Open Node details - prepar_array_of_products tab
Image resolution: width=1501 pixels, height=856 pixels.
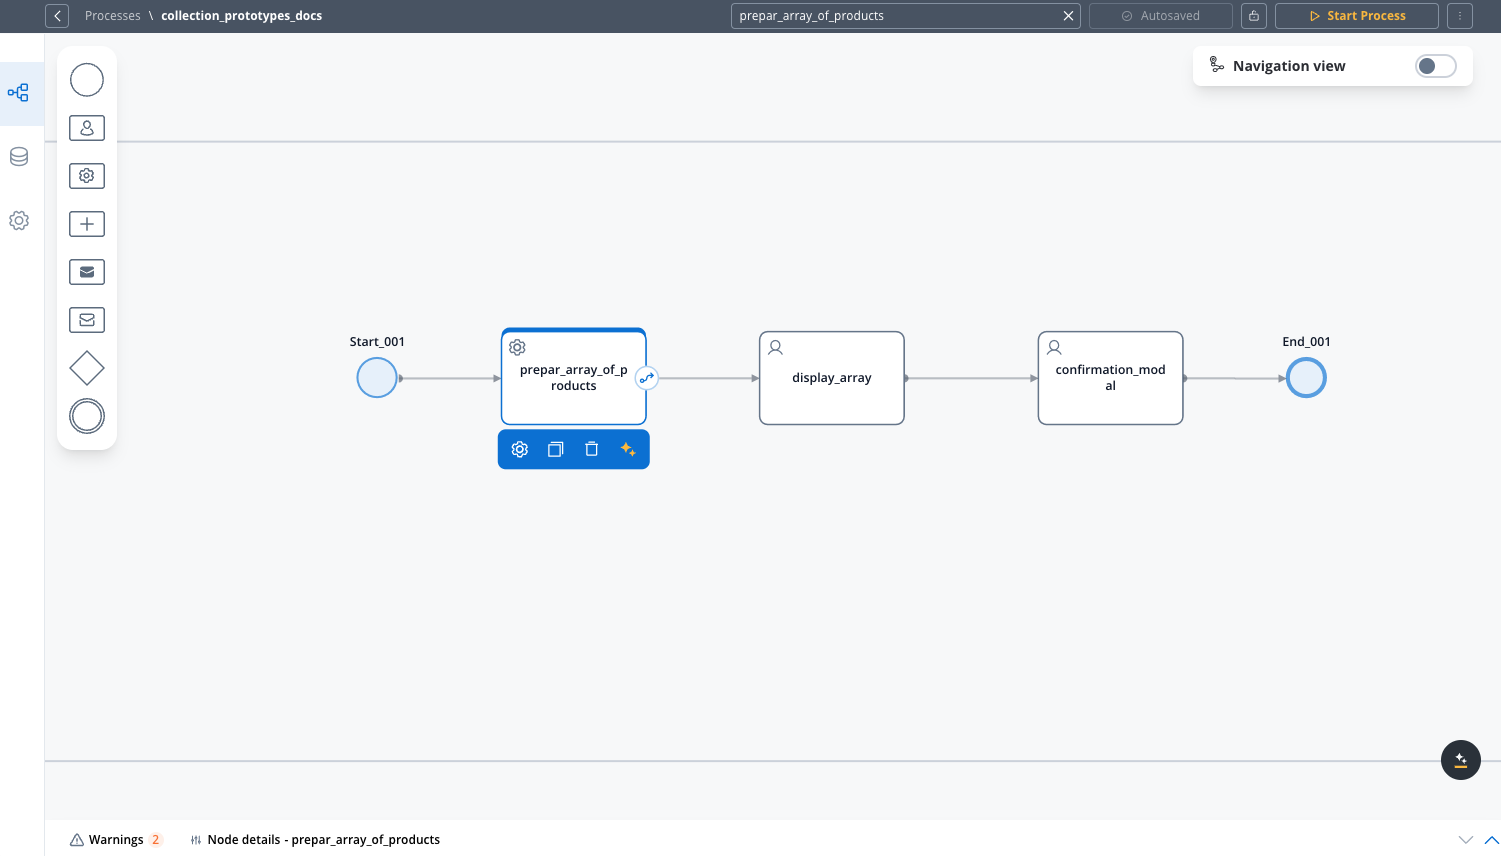315,840
